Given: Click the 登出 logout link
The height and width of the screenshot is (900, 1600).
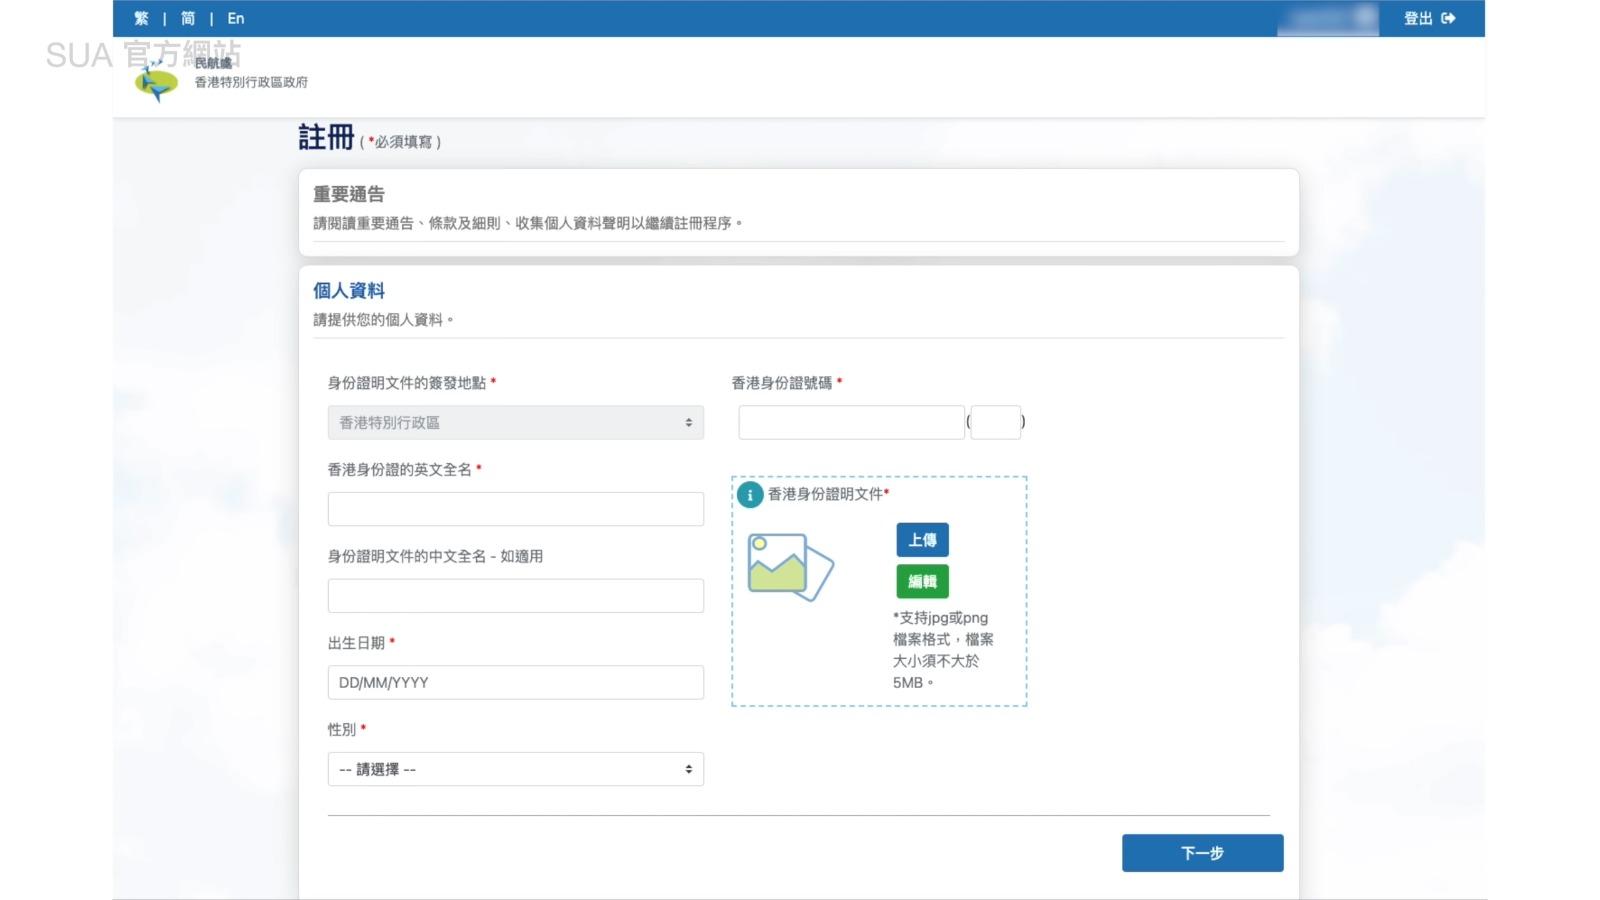Looking at the screenshot, I should click(1417, 19).
